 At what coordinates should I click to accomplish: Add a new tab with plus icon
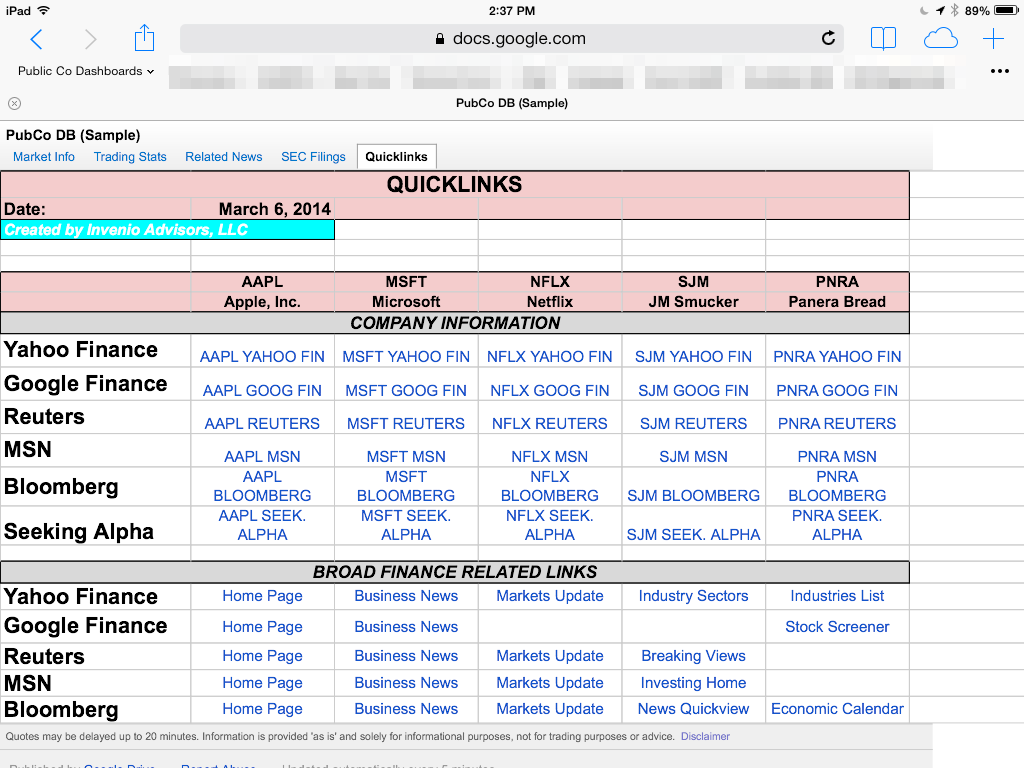993,39
